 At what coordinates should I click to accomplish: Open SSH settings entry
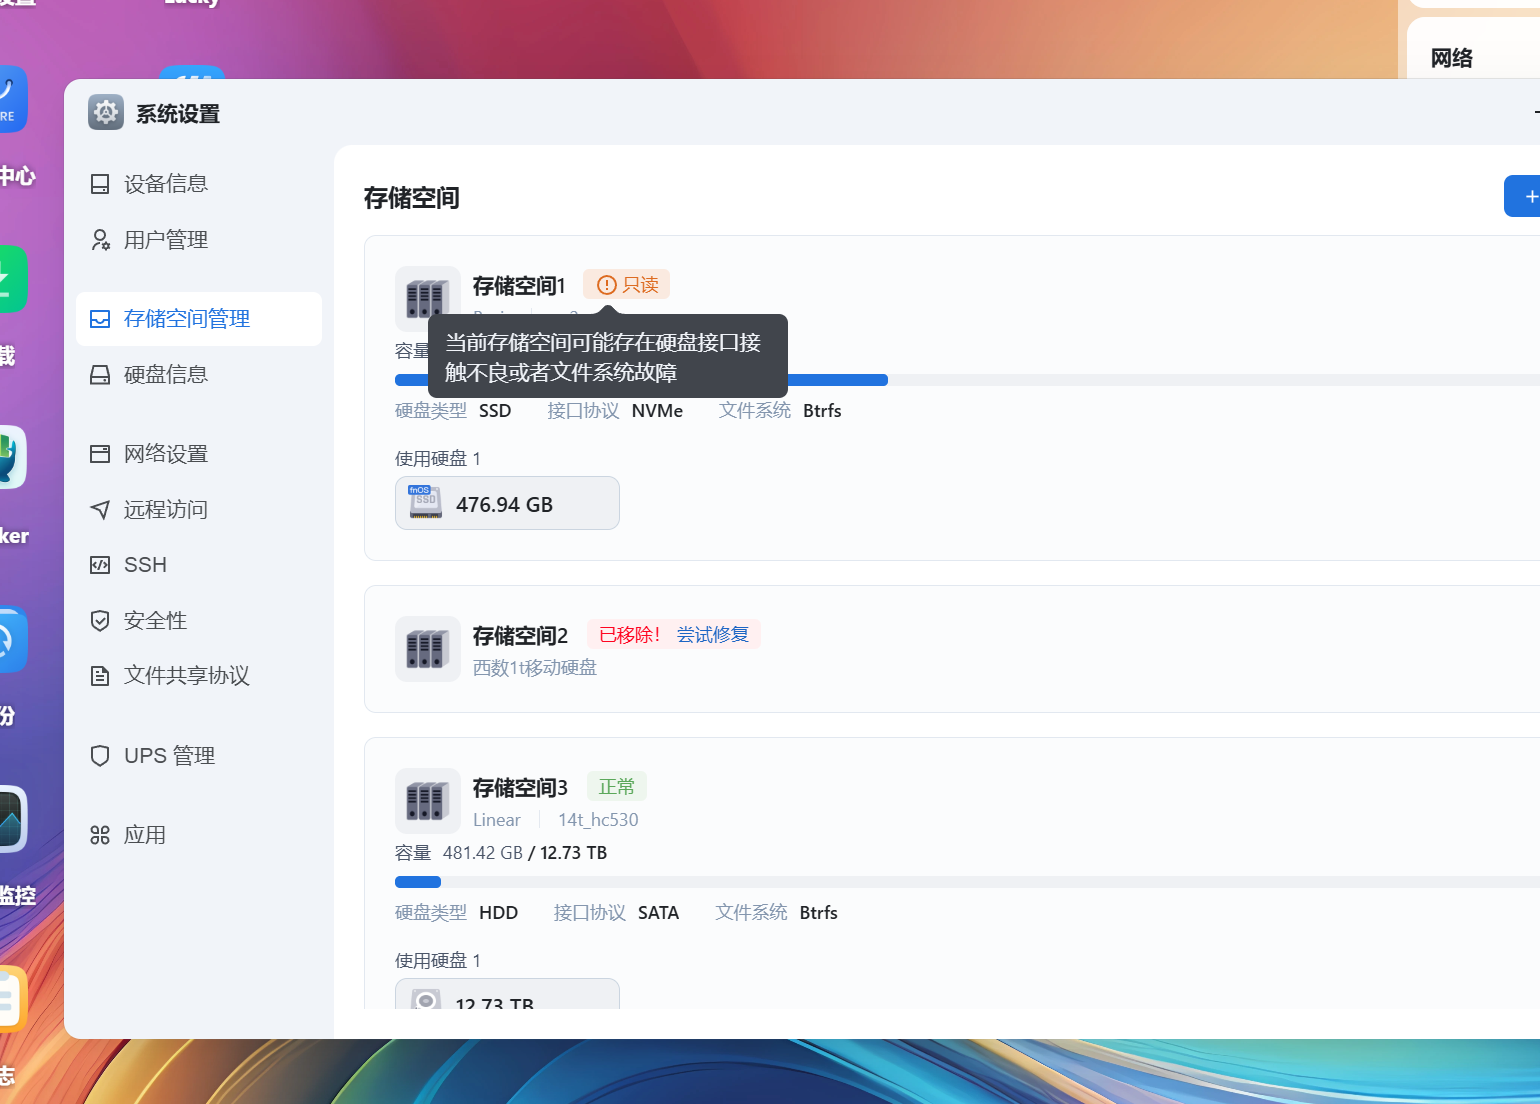pos(199,565)
